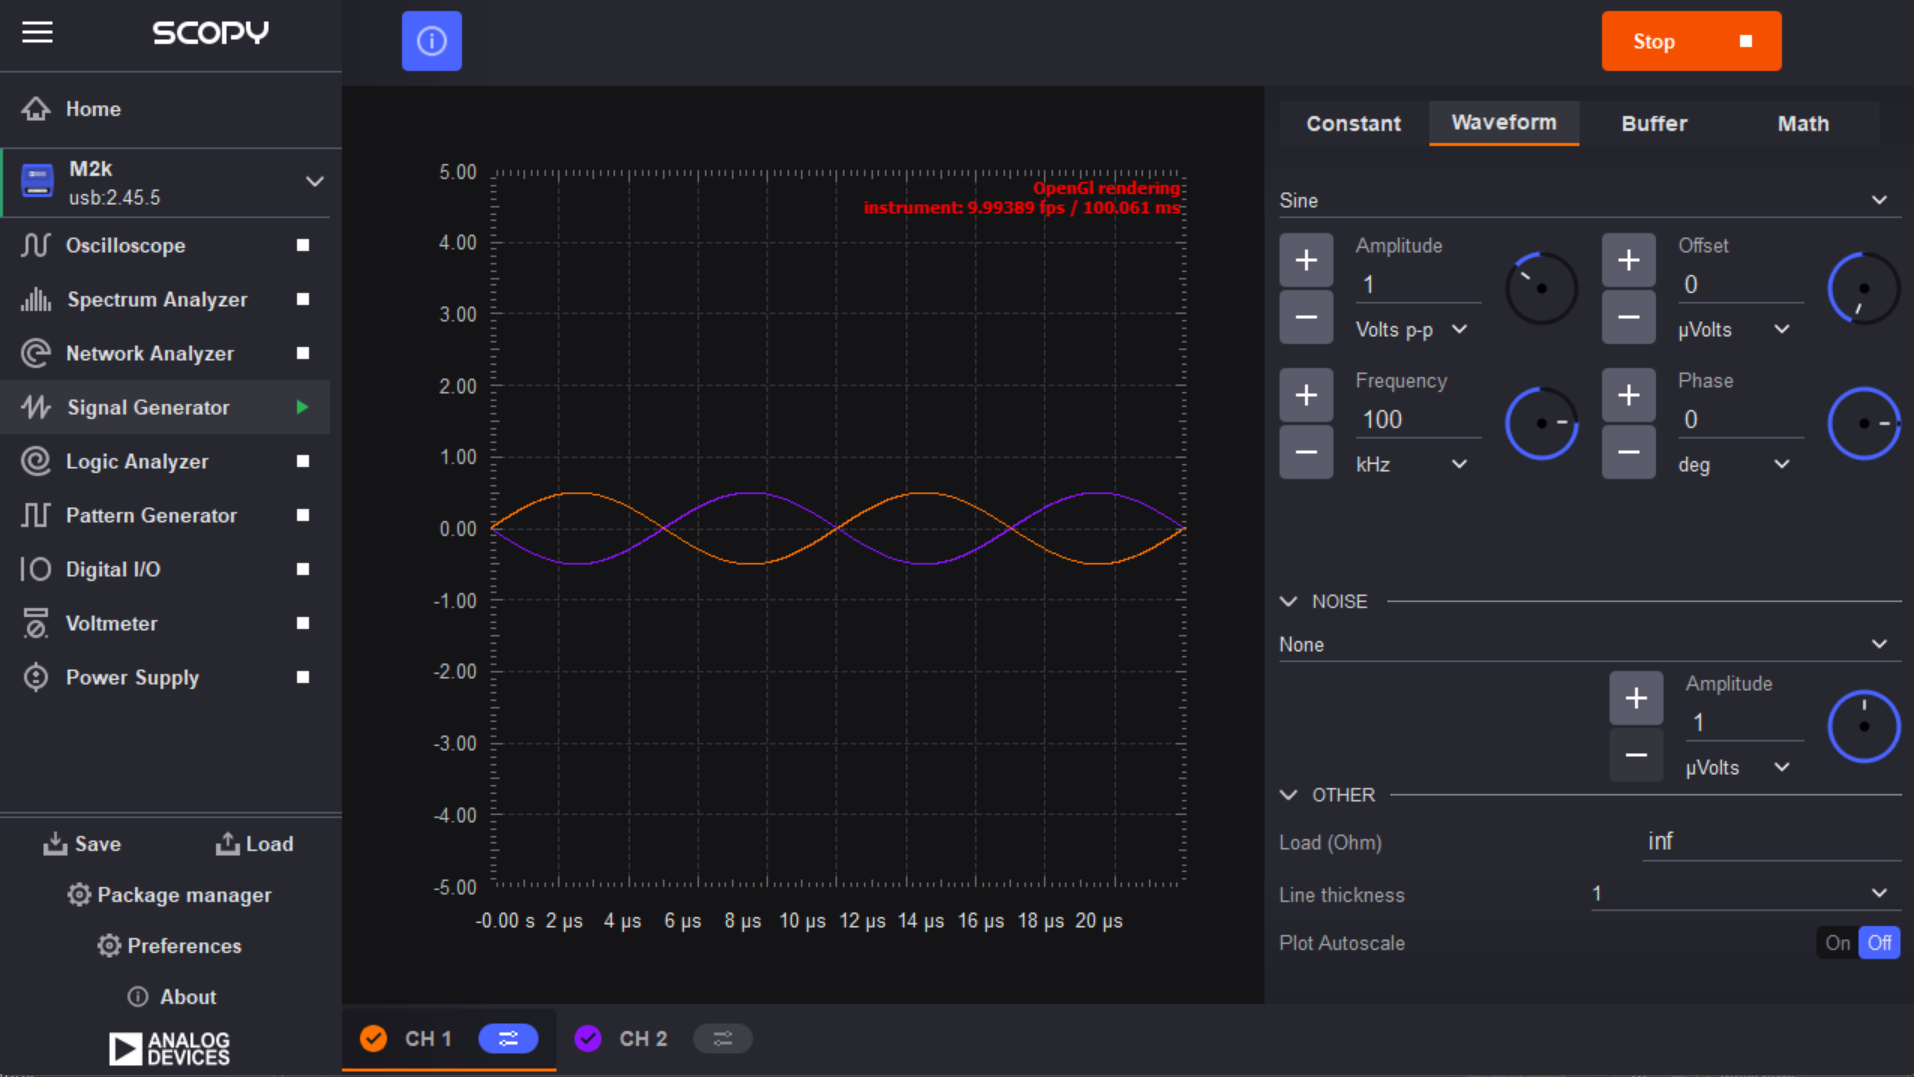Open the About page
Screen dimensions: 1914x1077
[x=172, y=997]
